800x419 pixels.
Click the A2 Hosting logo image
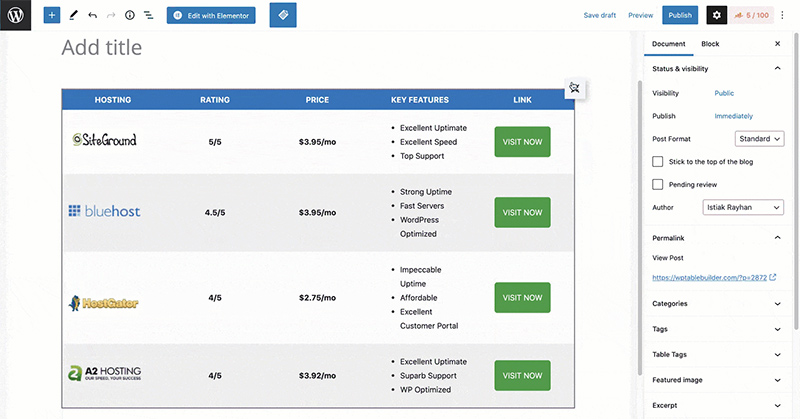click(x=105, y=373)
